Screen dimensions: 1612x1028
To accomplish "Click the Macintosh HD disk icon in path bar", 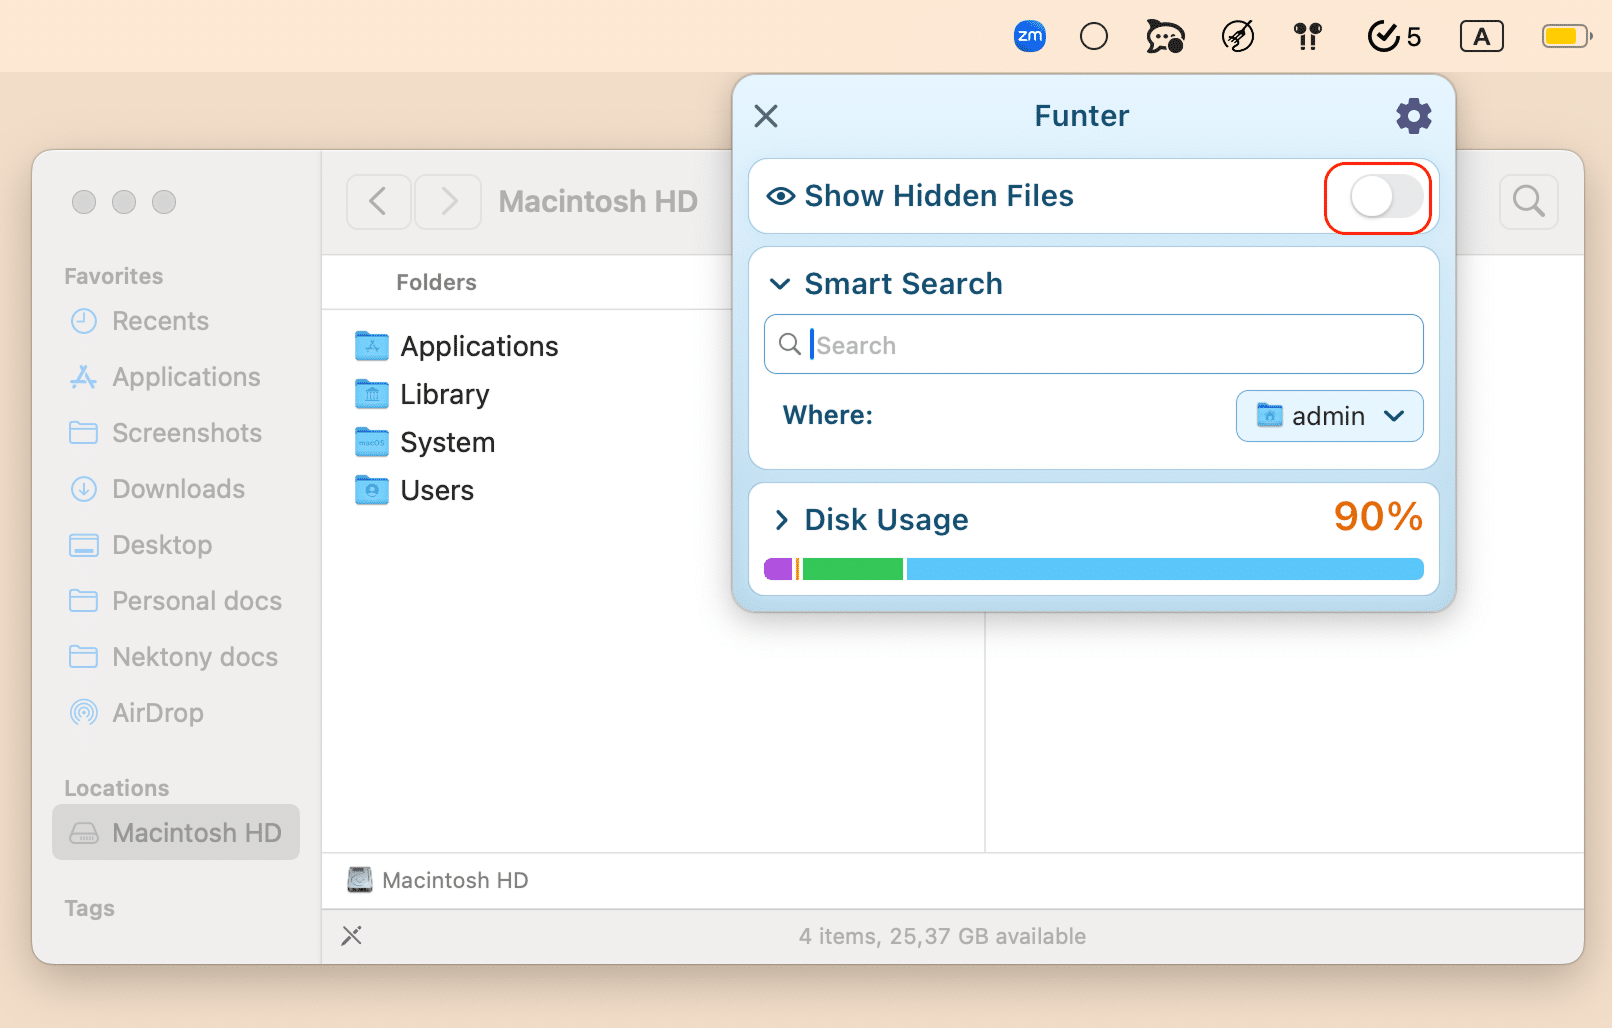I will [360, 880].
